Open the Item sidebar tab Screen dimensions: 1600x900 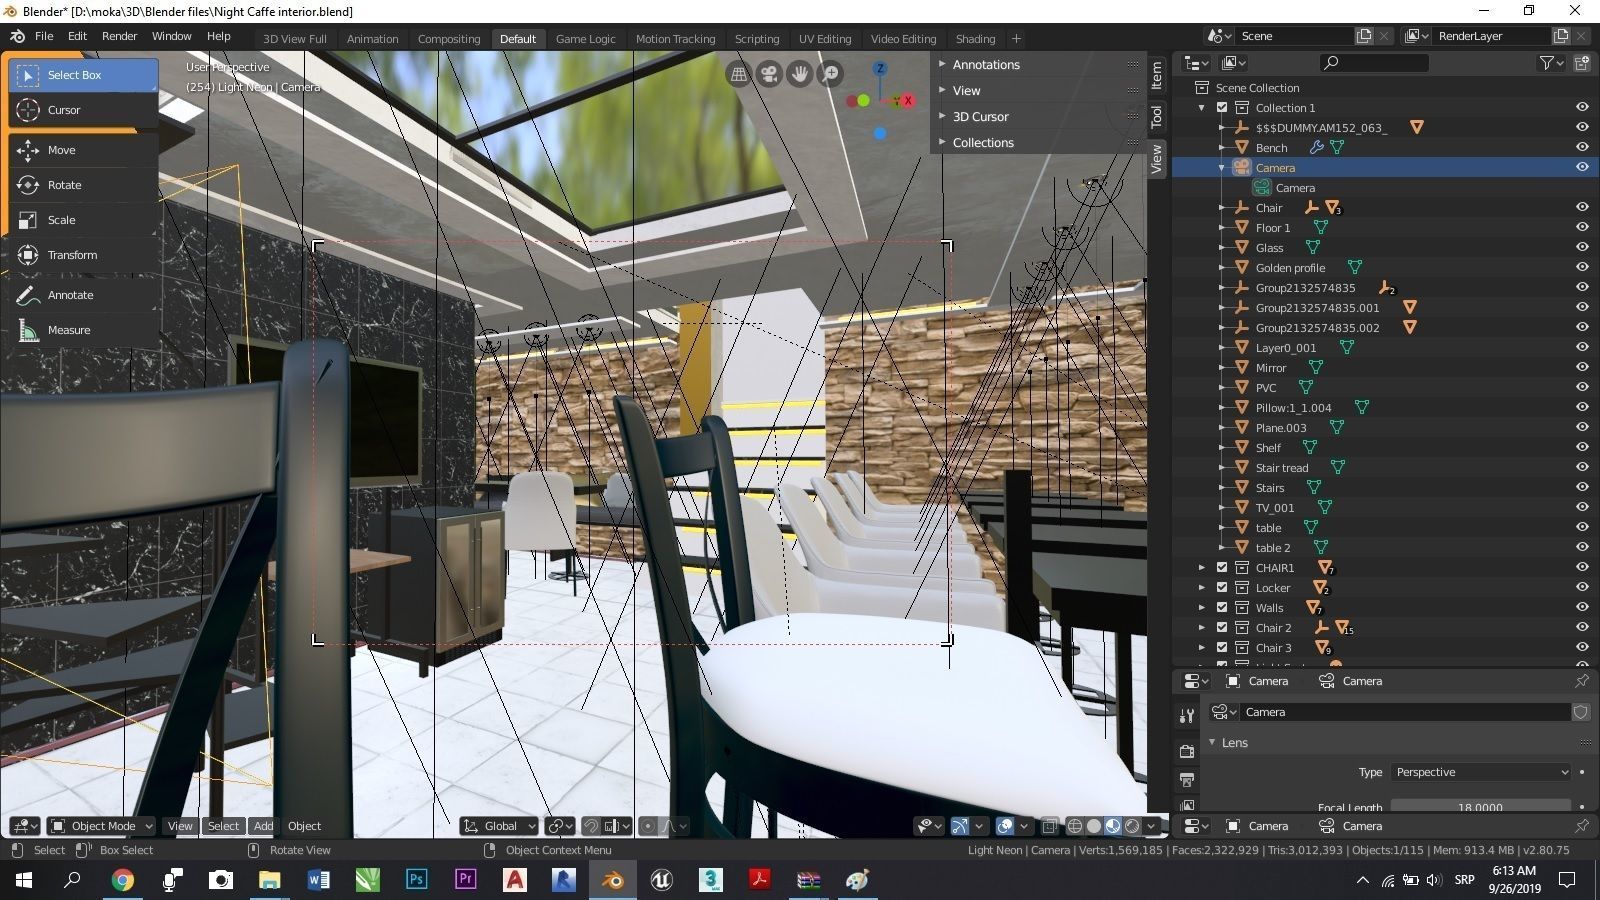tap(1156, 75)
